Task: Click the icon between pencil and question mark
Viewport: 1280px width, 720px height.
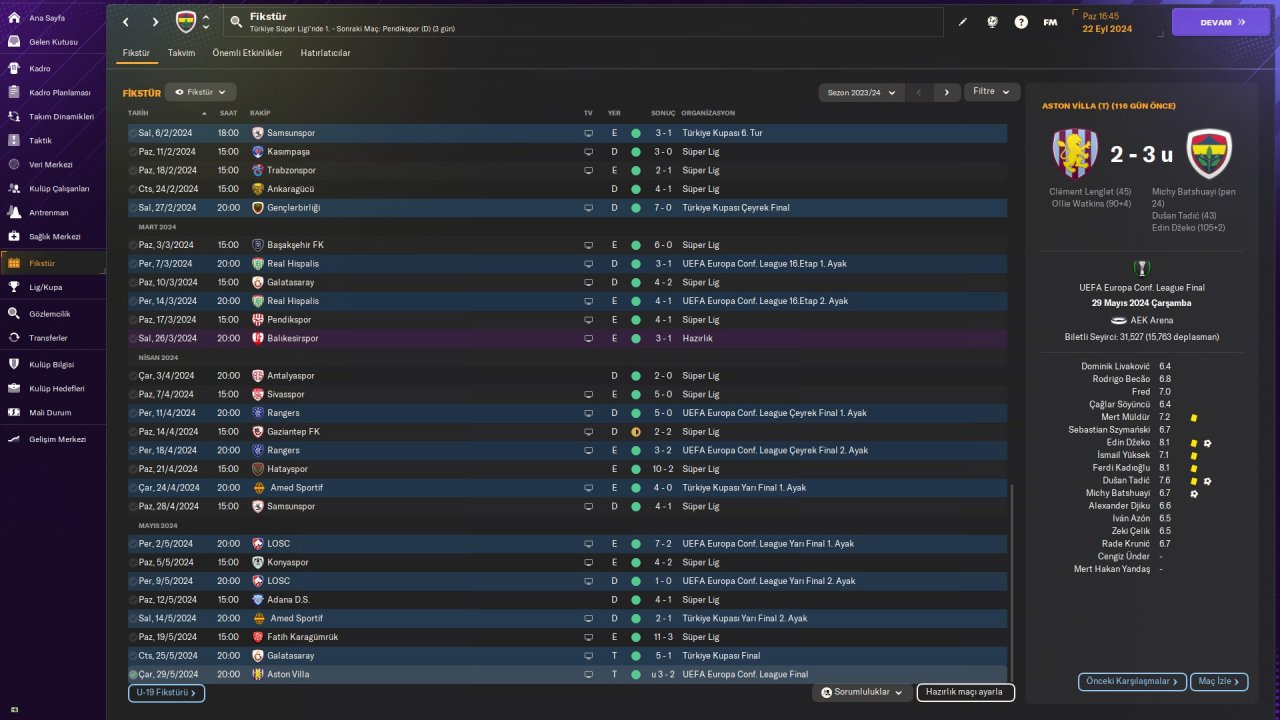Action: [x=992, y=22]
